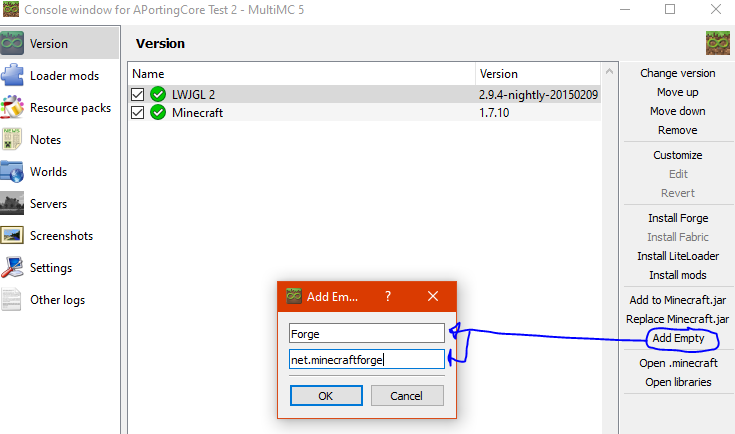The height and width of the screenshot is (434, 735).
Task: Click Install LiteLoader button
Action: 678,256
